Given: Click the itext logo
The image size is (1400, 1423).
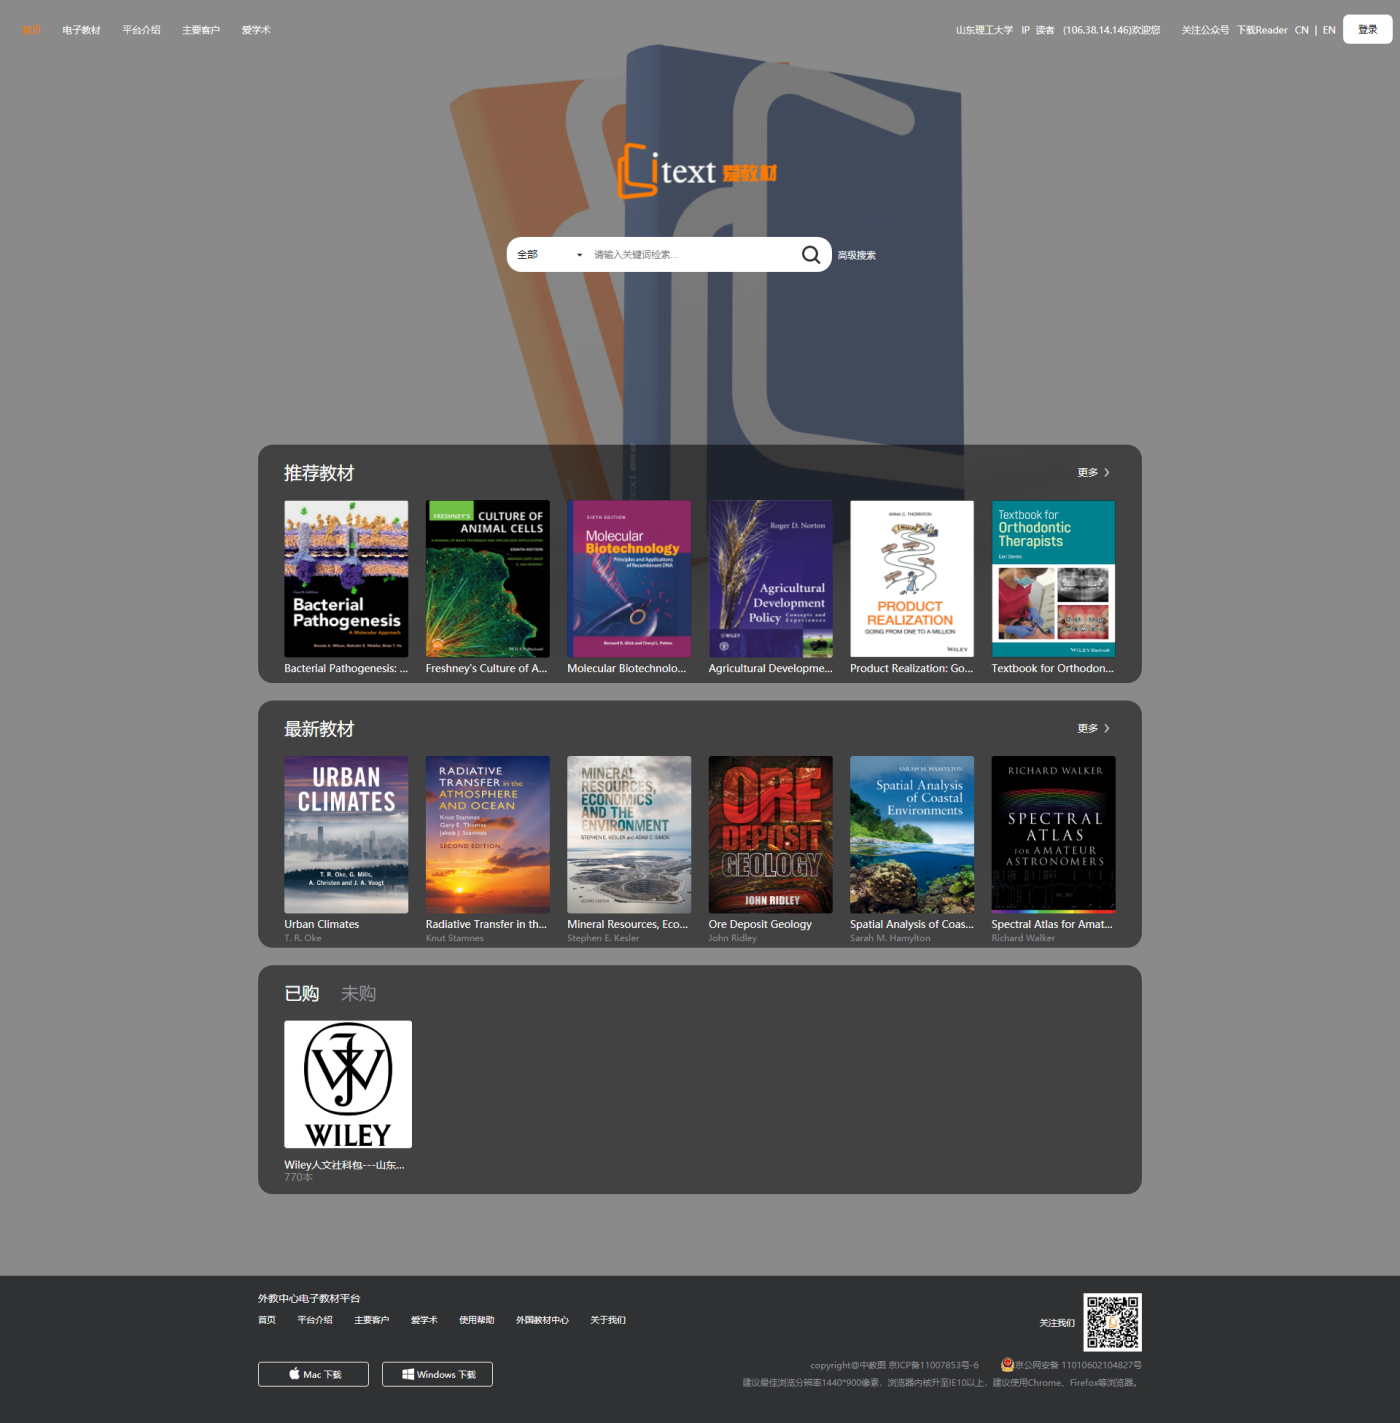Looking at the screenshot, I should 697,171.
